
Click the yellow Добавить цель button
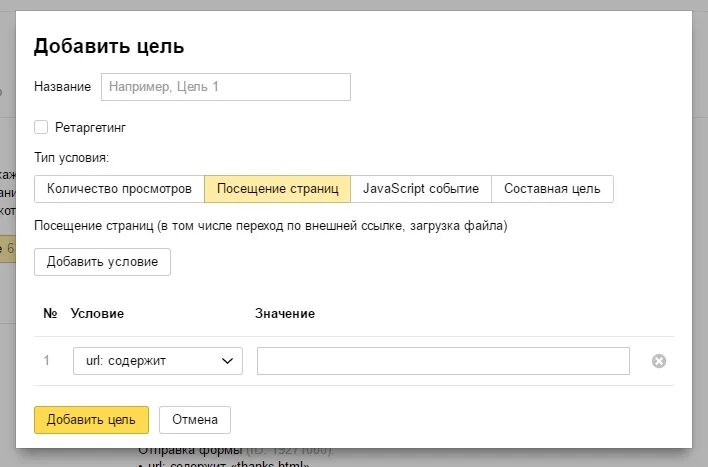(x=91, y=420)
